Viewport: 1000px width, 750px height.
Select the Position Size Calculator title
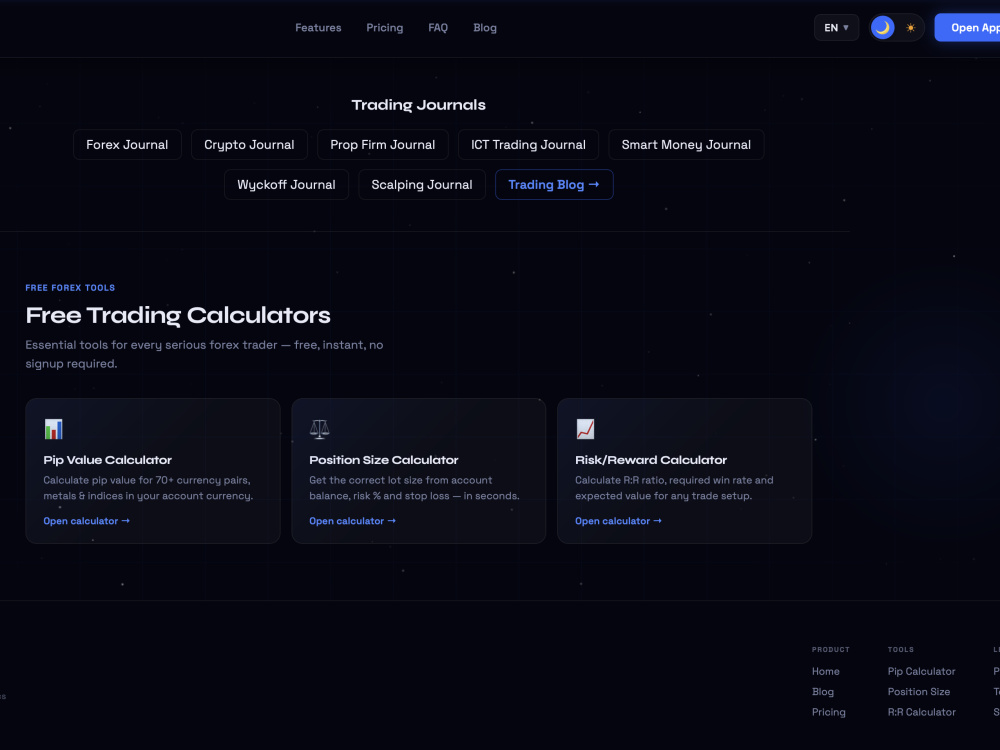pyautogui.click(x=384, y=460)
